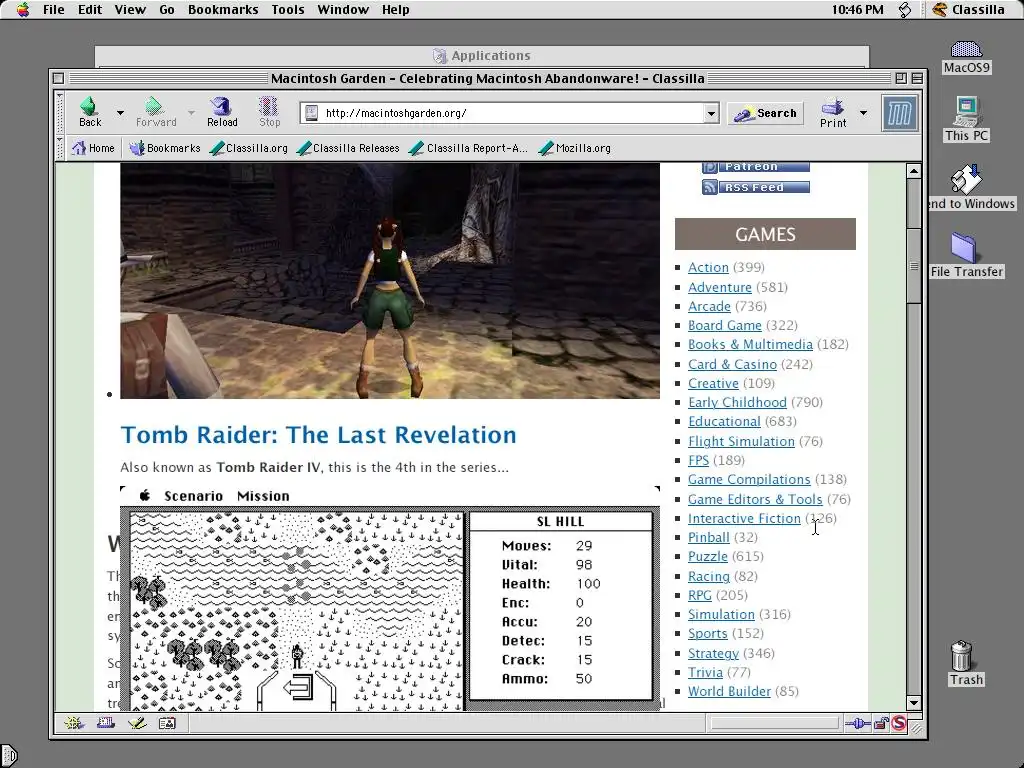1024x768 pixels.
Task: Expand the URL bar history dropdown
Action: [x=711, y=114]
